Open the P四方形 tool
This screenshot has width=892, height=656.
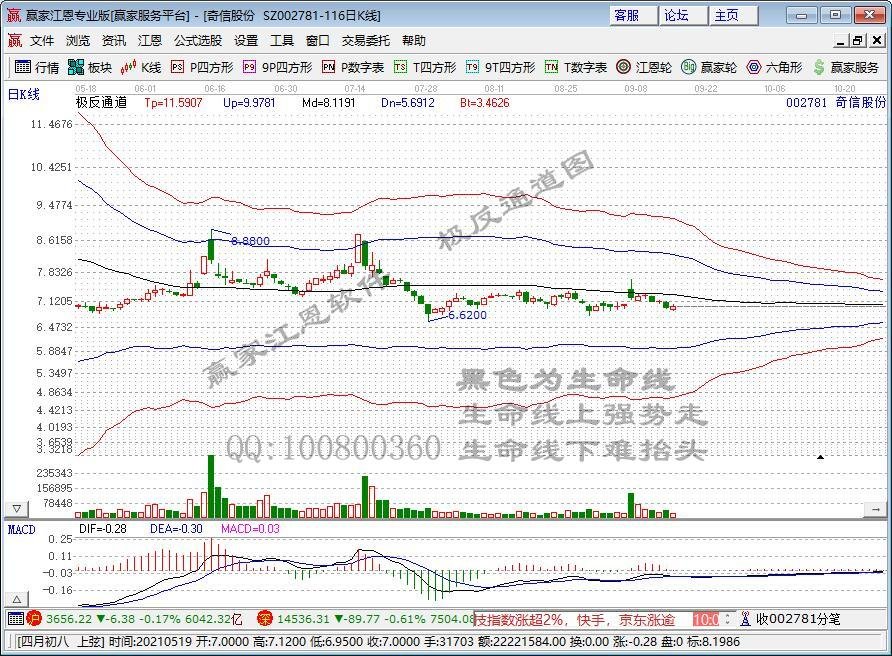click(x=202, y=67)
